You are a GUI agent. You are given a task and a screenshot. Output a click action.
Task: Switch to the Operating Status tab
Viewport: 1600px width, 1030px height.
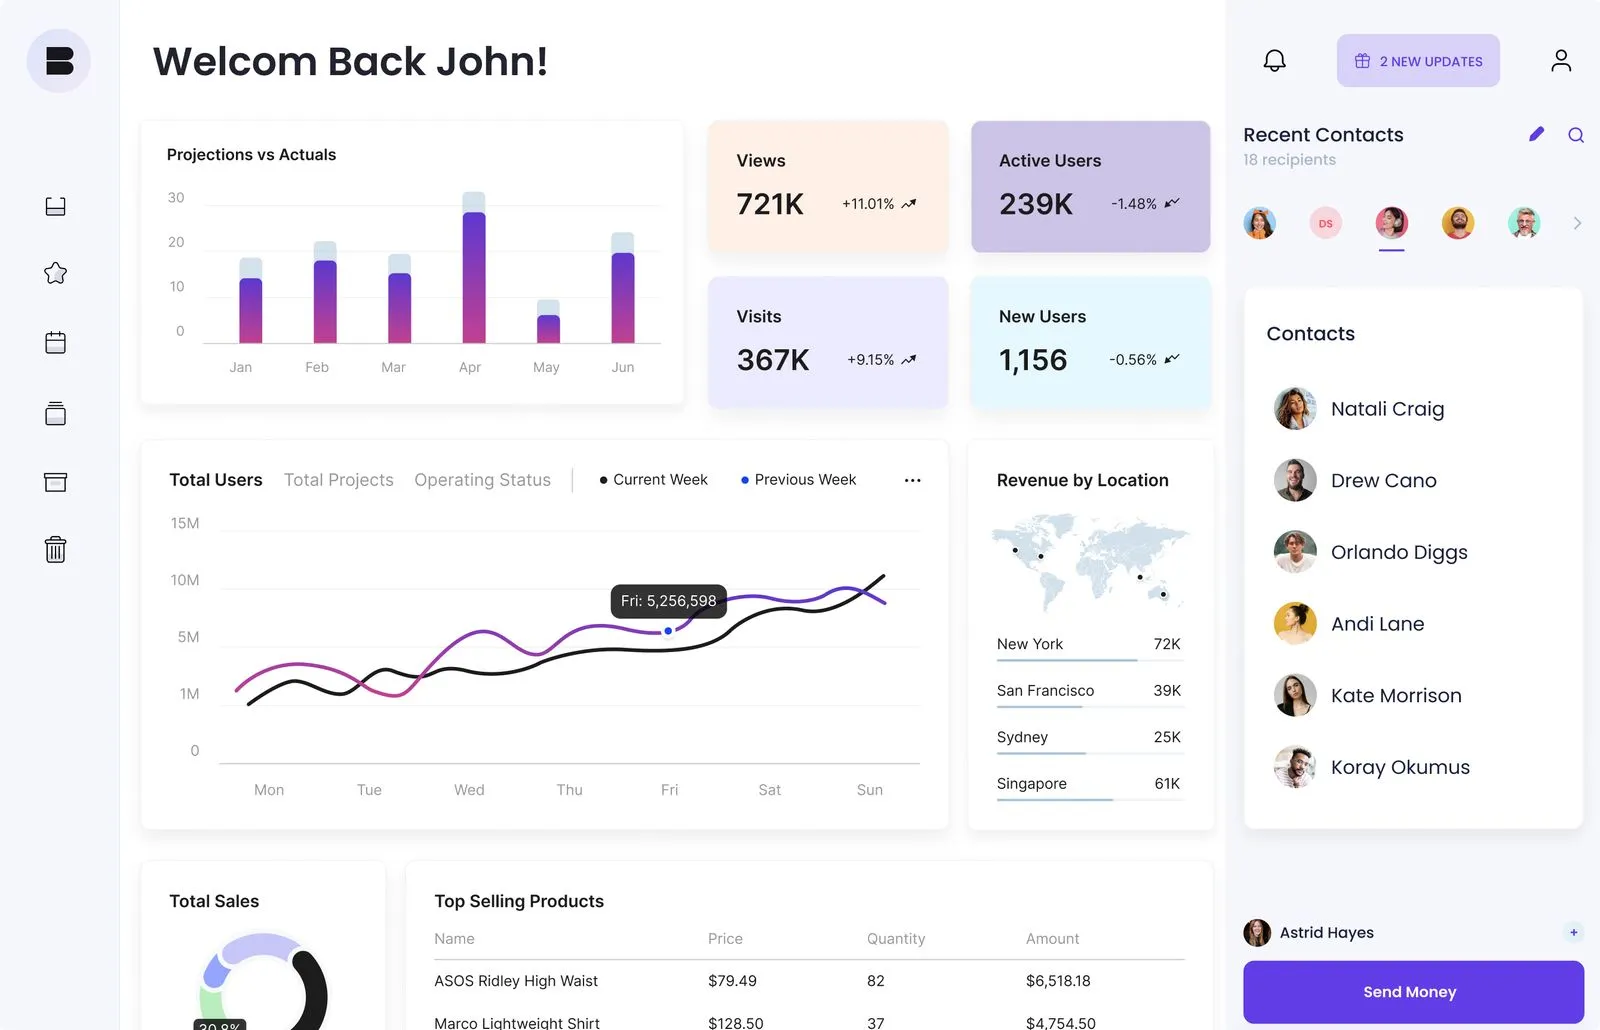(x=483, y=479)
